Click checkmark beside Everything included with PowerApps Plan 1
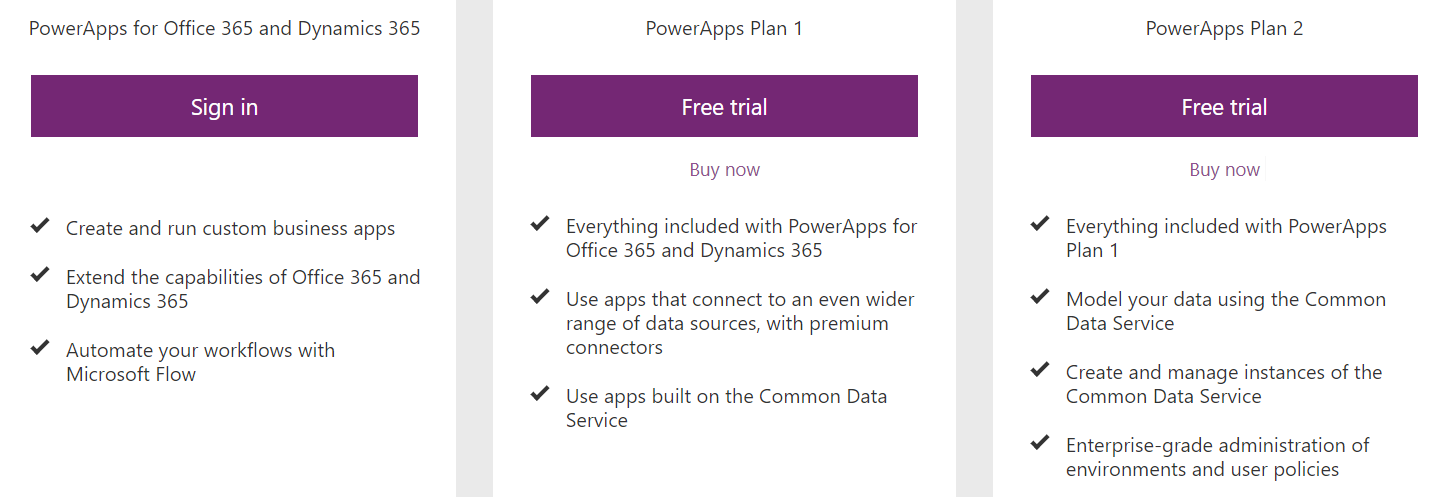 click(1040, 224)
